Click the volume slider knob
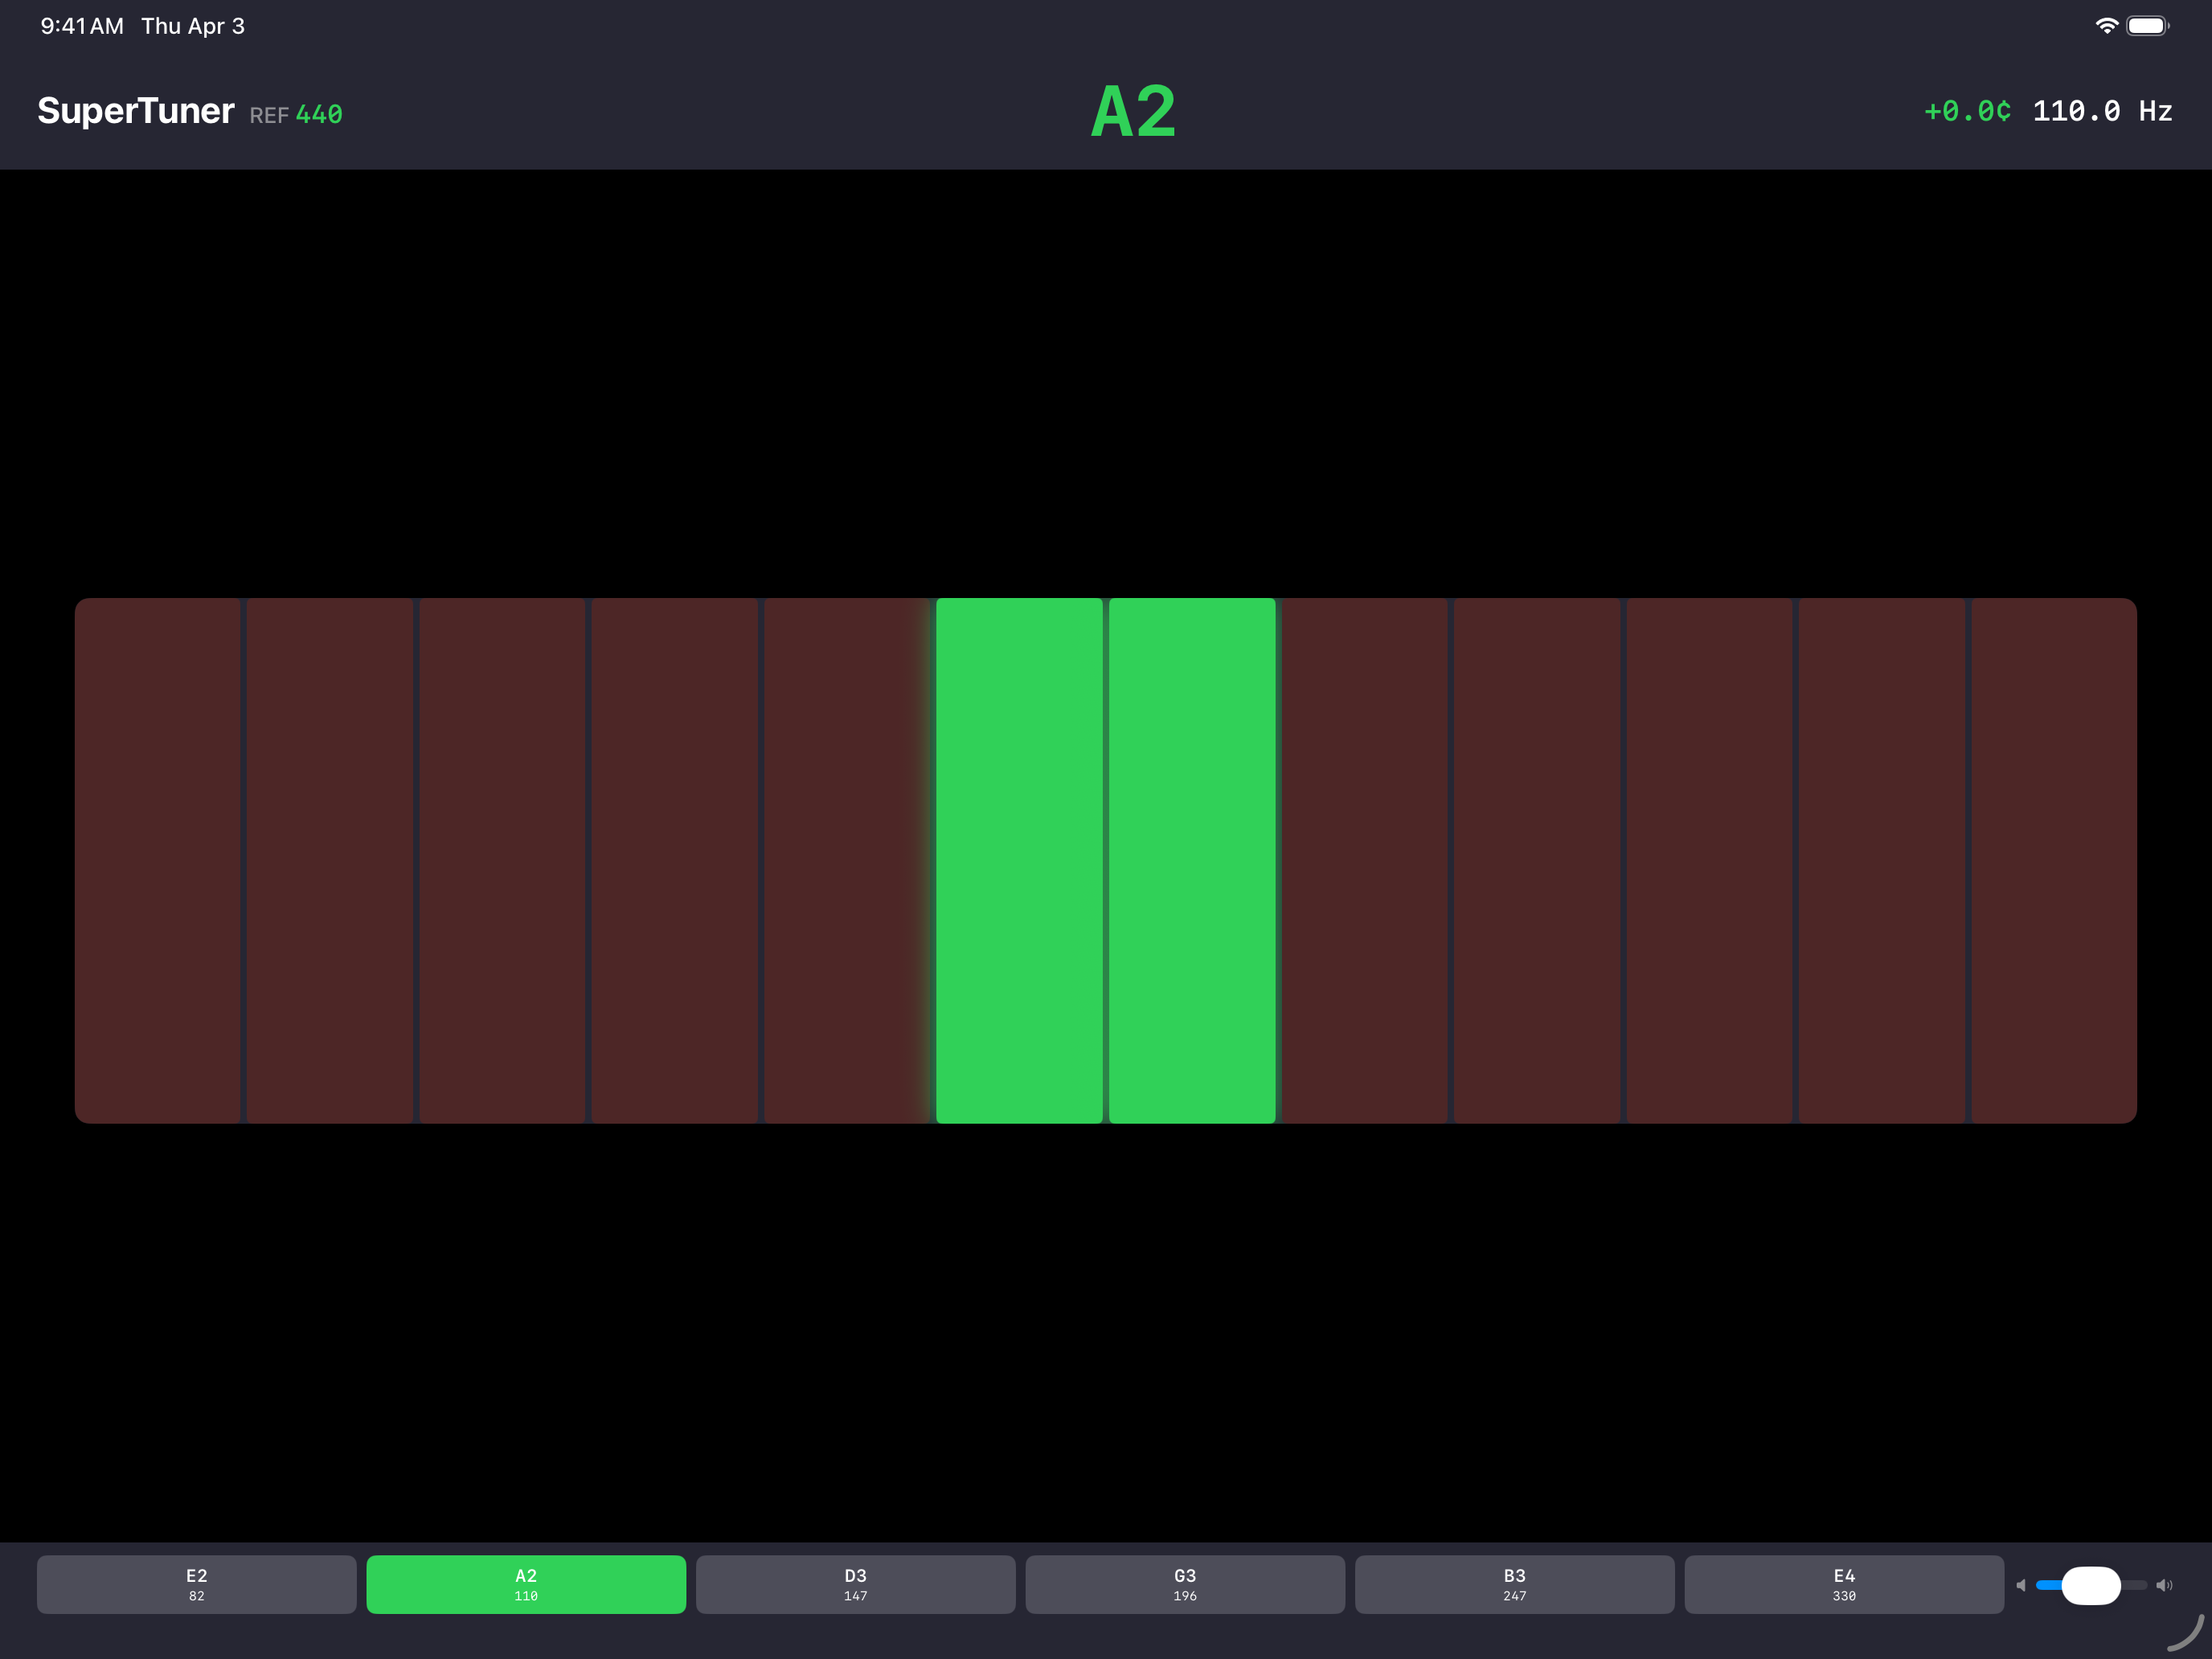 (x=2091, y=1585)
